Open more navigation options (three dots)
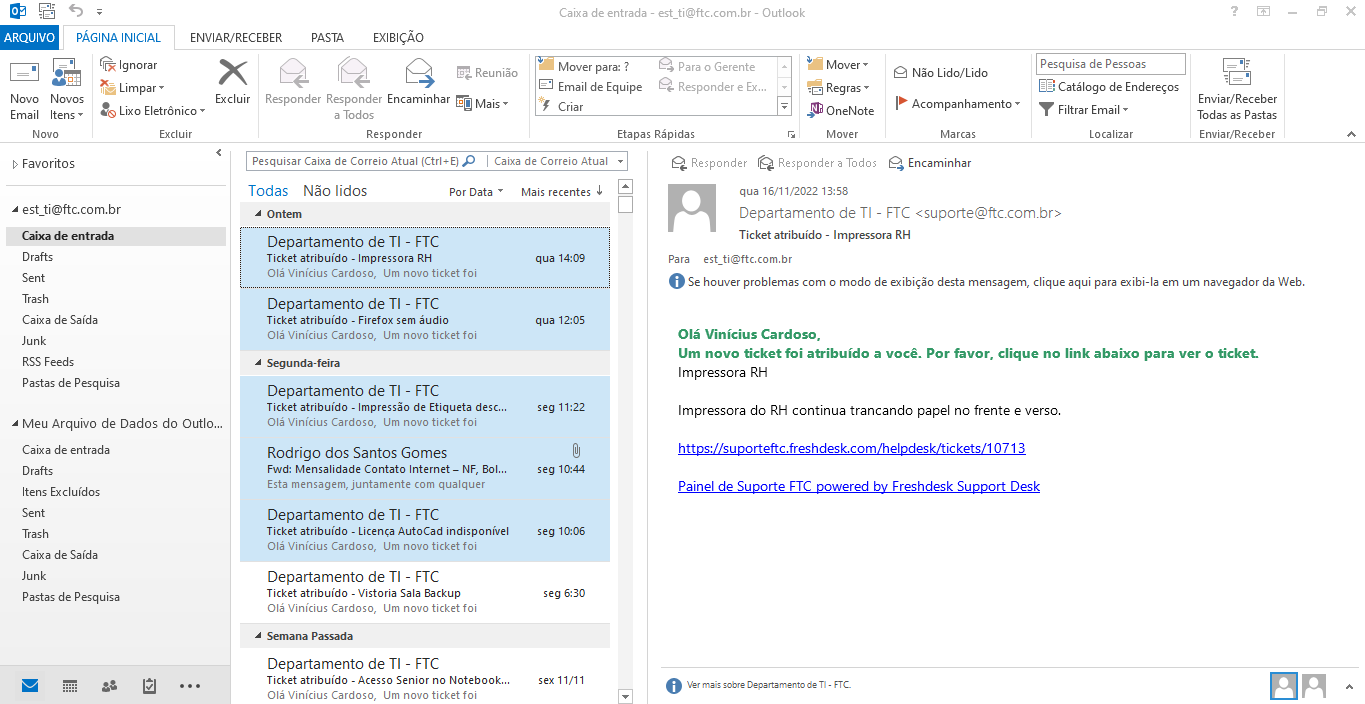This screenshot has width=1365, height=704. pyautogui.click(x=190, y=686)
